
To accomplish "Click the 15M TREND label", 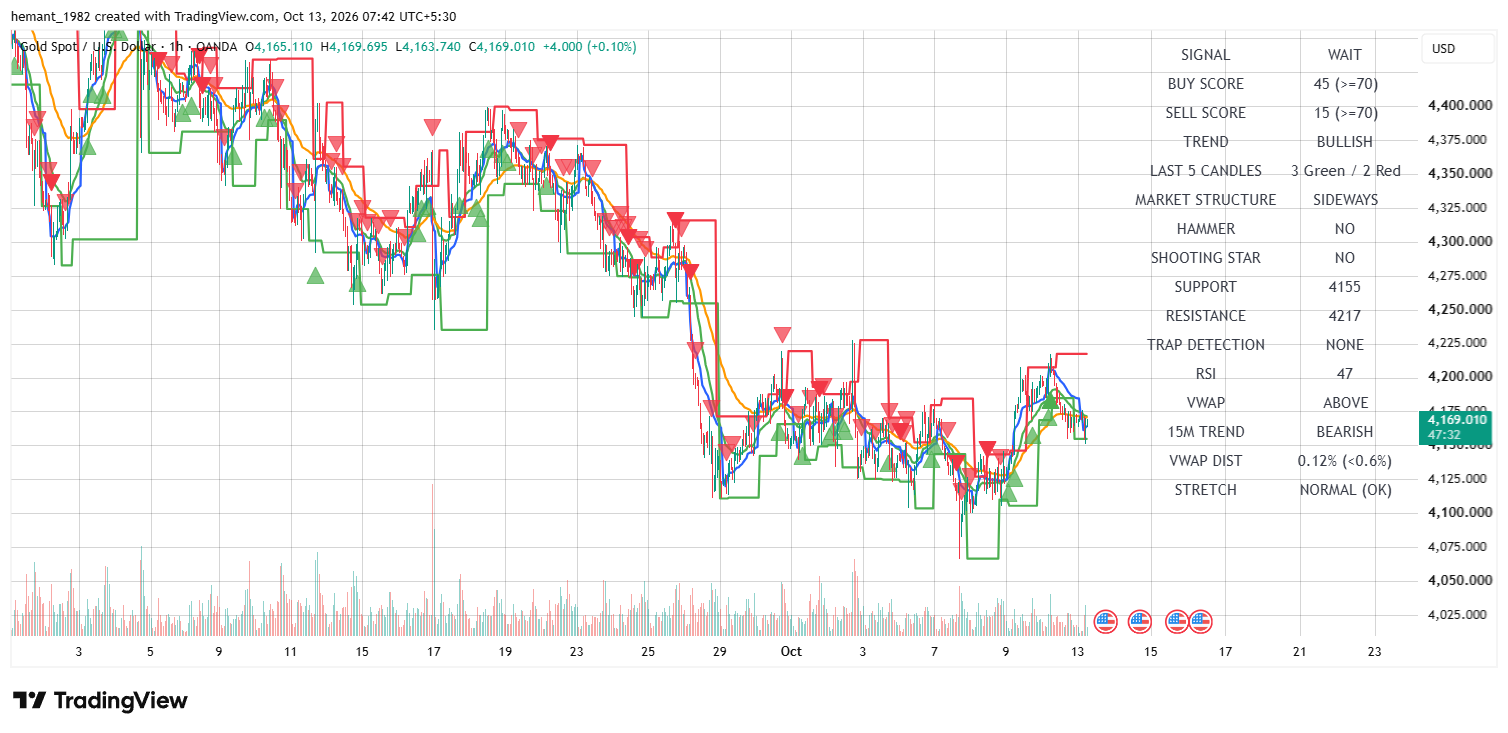I will (x=1205, y=432).
